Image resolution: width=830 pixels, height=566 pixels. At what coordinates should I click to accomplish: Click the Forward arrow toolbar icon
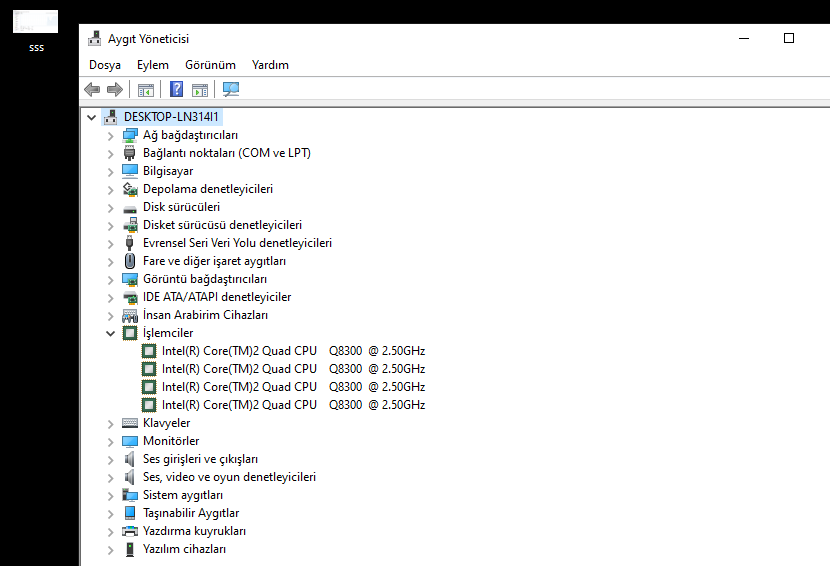pyautogui.click(x=115, y=89)
